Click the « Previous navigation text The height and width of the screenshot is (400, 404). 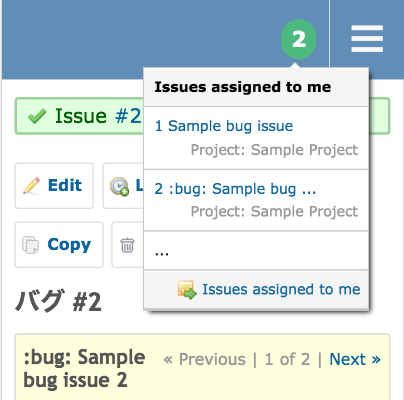[204, 359]
